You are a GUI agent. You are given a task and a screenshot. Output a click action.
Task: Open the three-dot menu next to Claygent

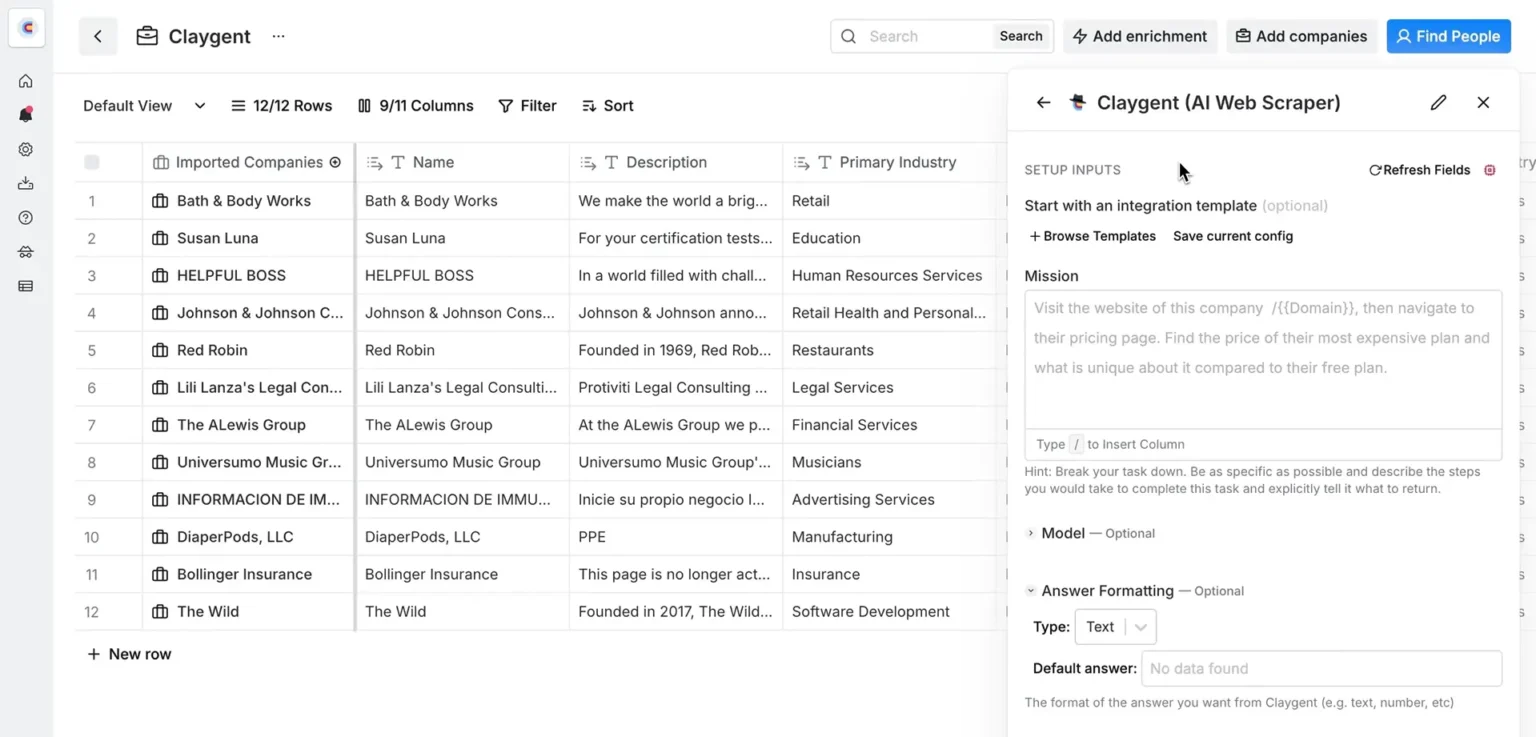pos(278,36)
